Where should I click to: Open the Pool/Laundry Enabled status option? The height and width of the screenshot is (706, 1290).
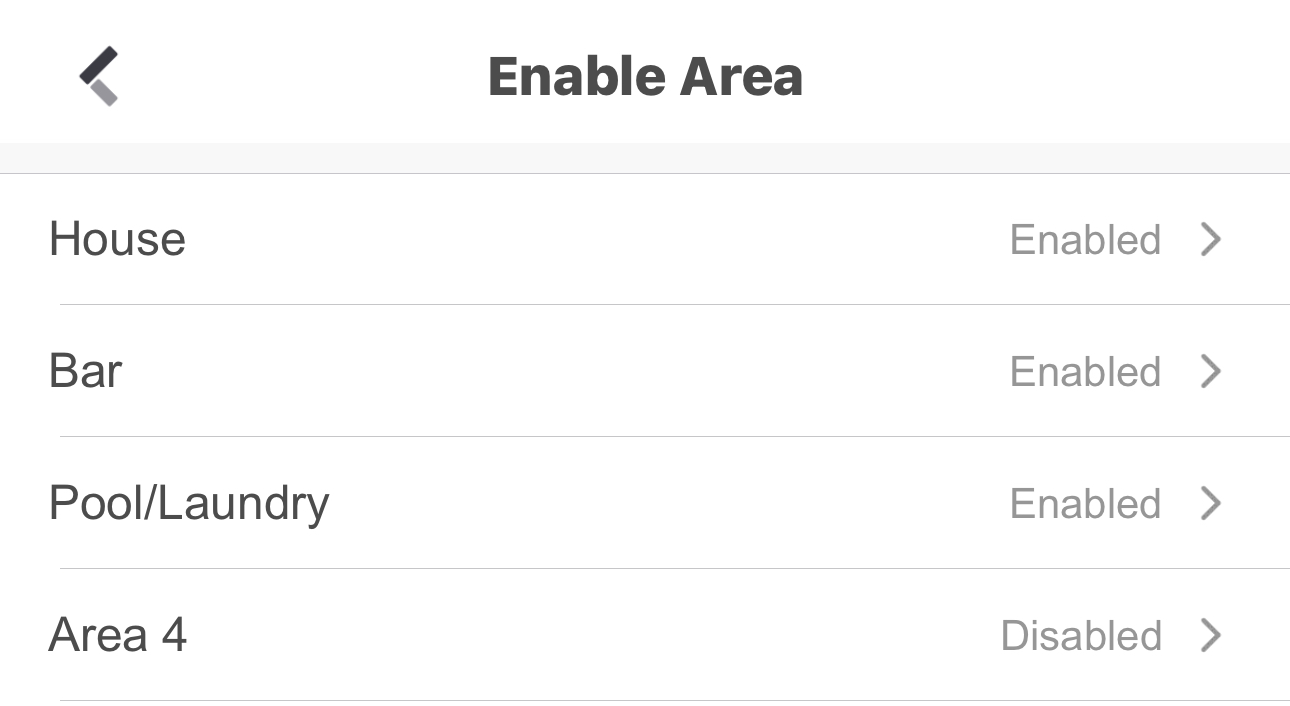(1085, 504)
